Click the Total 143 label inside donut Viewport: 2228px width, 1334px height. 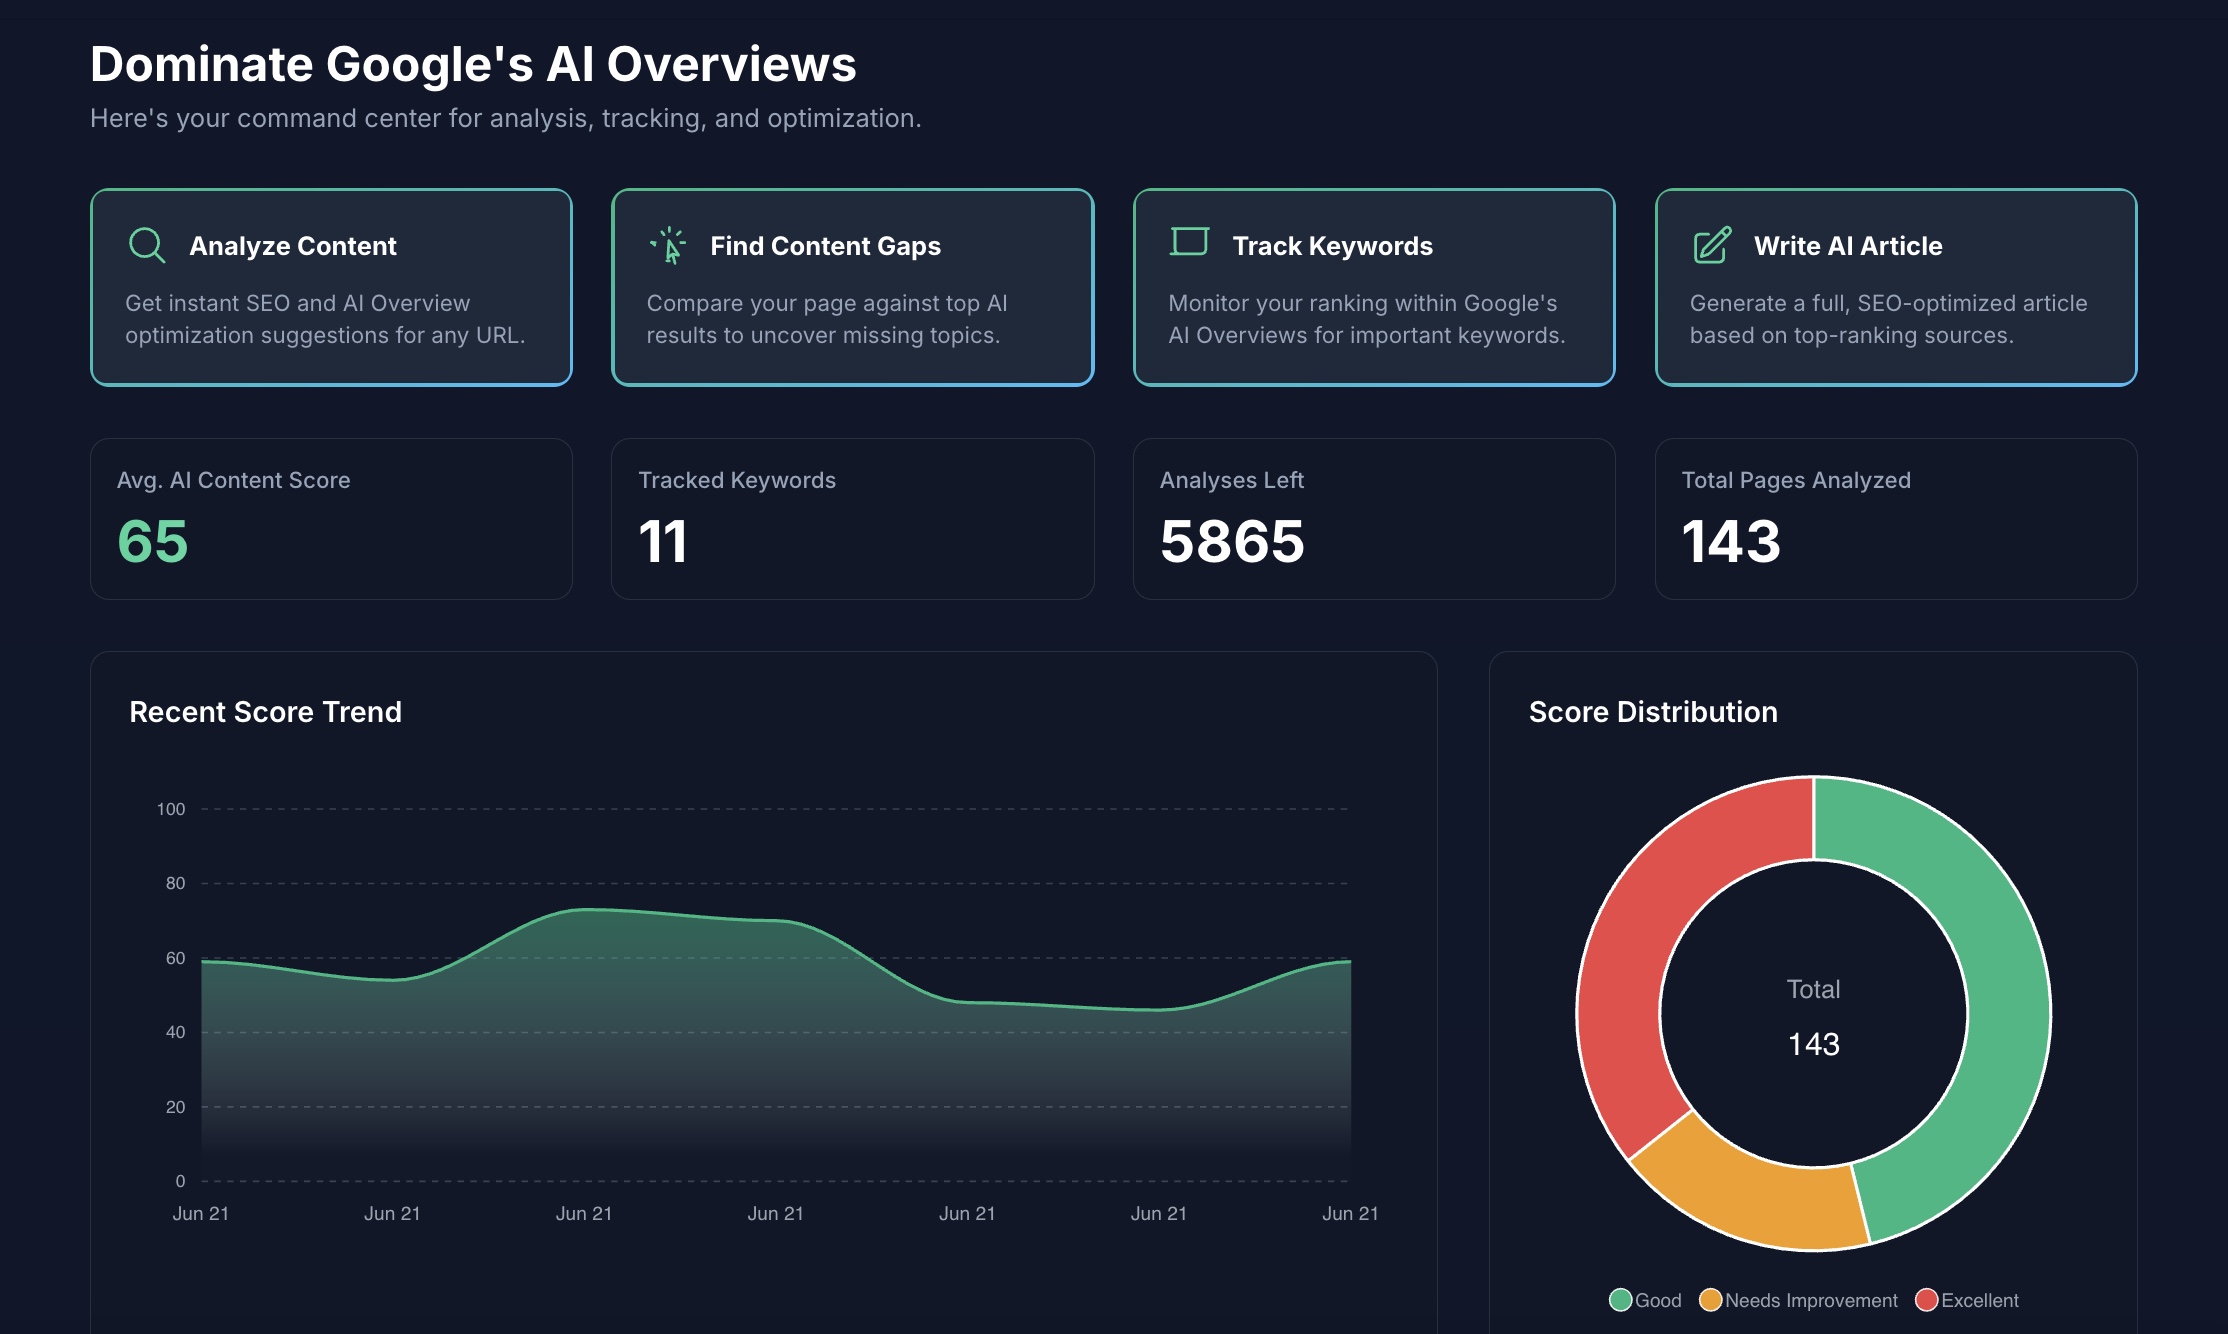[1813, 1017]
